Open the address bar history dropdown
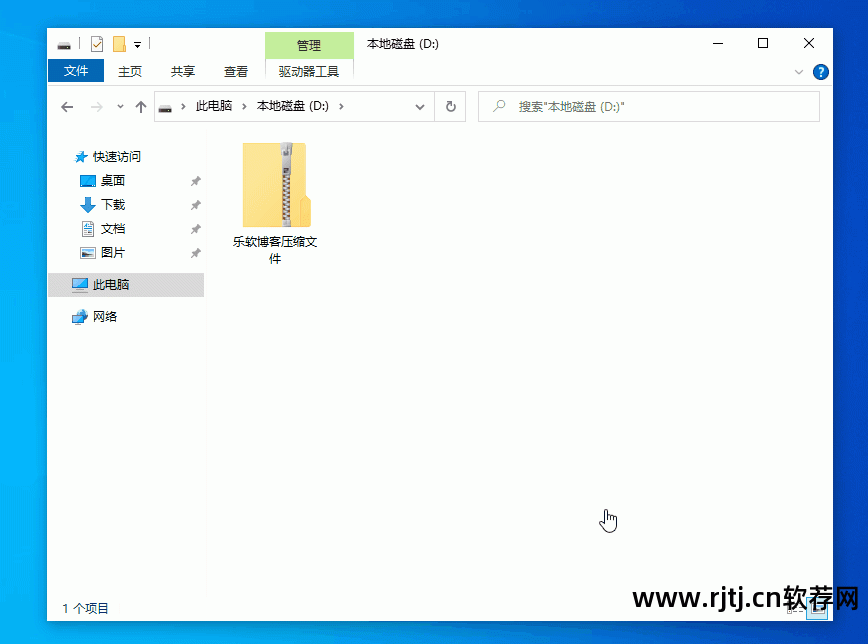 pos(420,106)
